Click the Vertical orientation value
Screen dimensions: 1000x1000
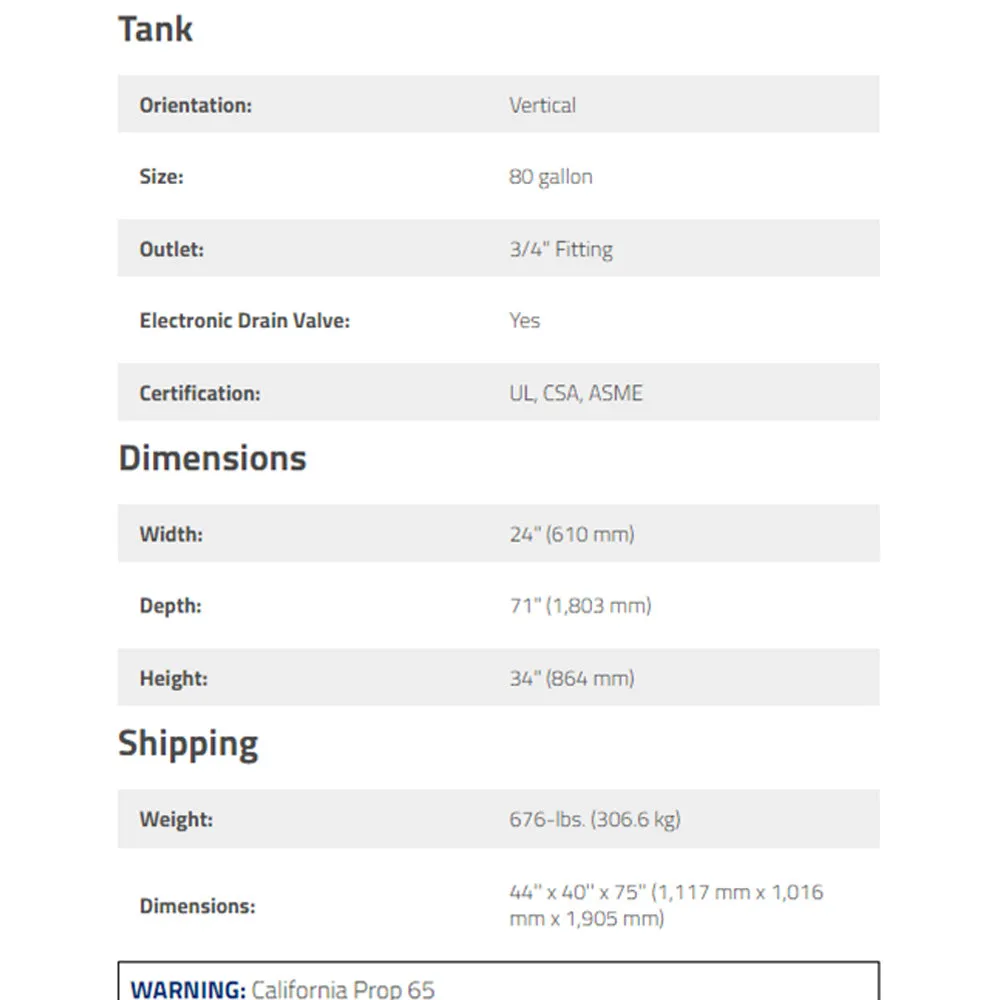click(x=542, y=105)
